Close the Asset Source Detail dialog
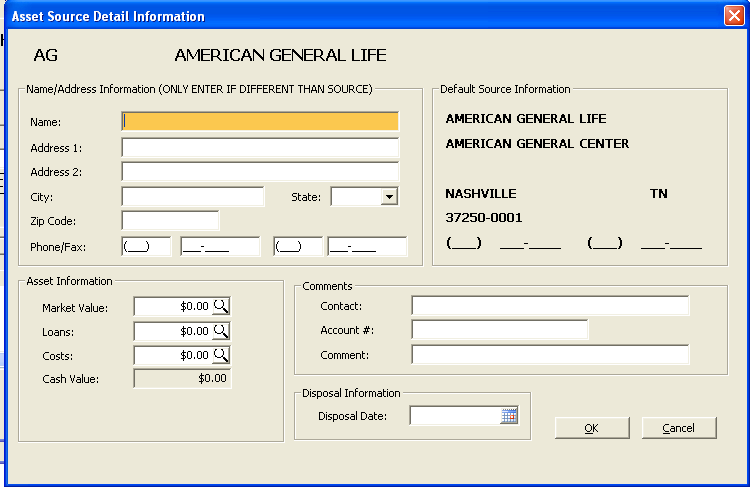Screen dimensions: 750x487 pyautogui.click(x=733, y=16)
